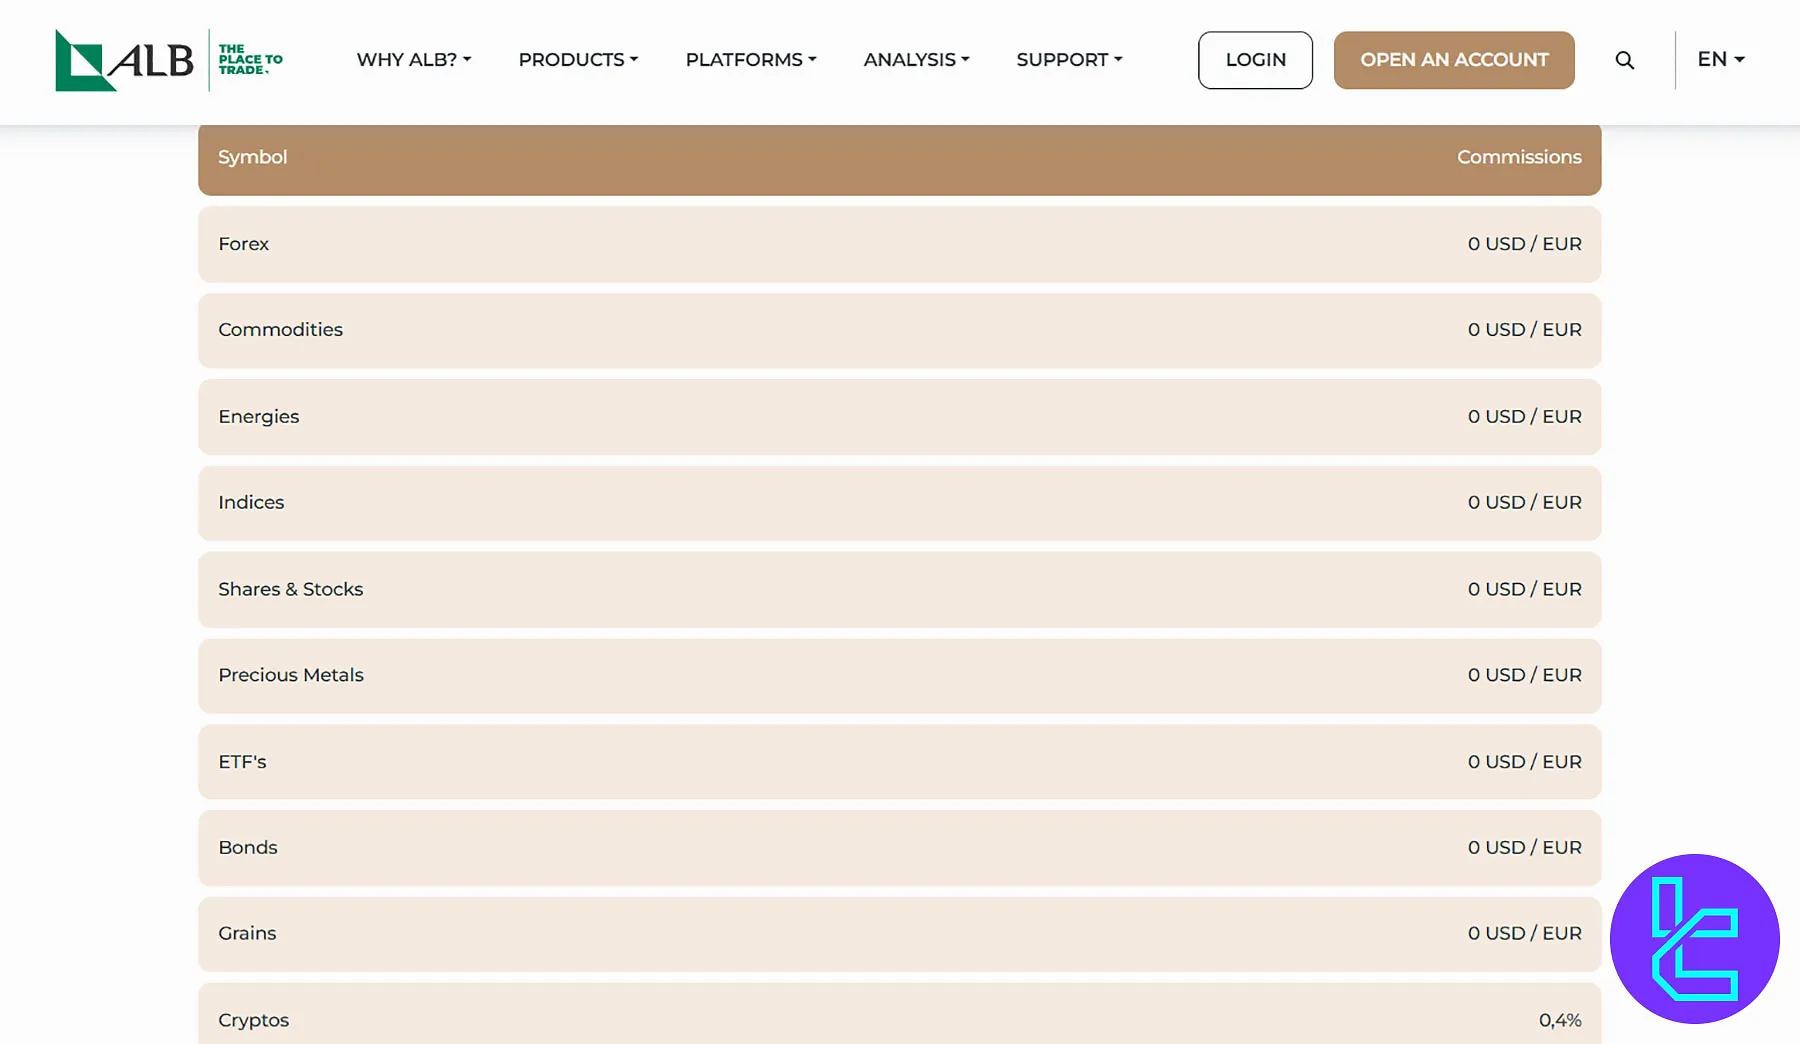Open the EN language dropdown
Viewport: 1800px width, 1044px height.
pos(1721,59)
